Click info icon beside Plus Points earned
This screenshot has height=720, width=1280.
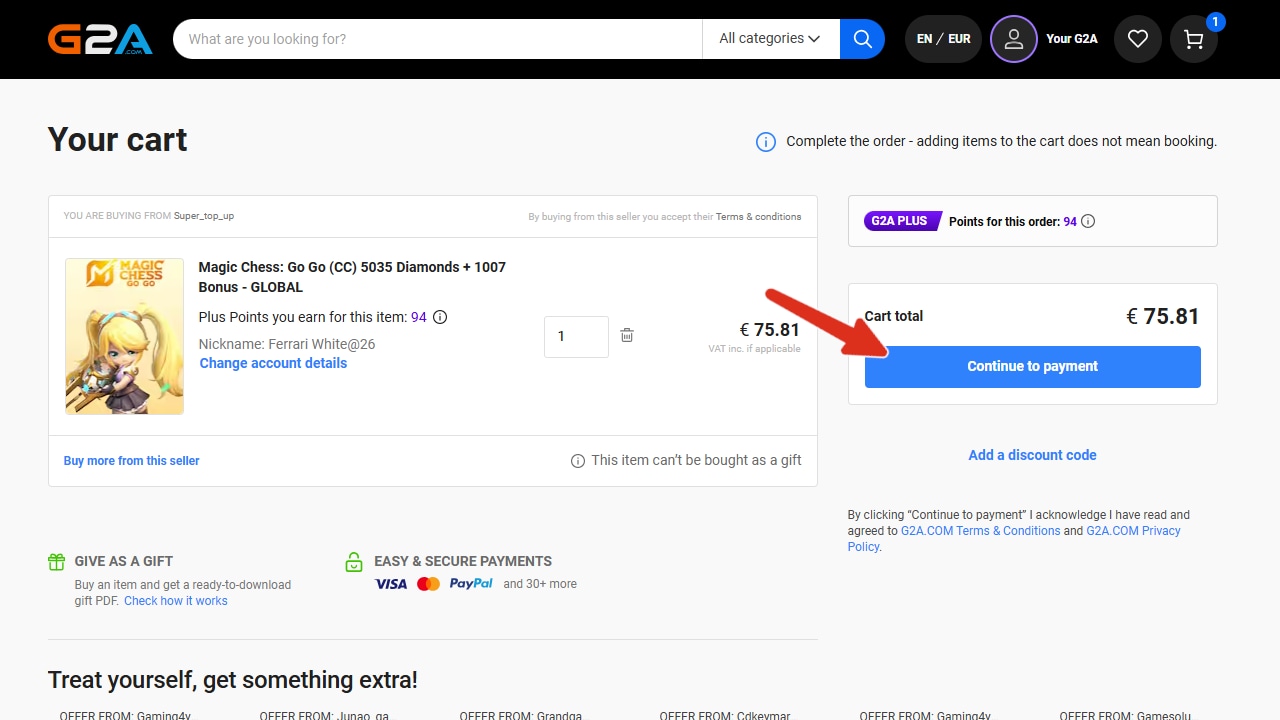point(440,317)
